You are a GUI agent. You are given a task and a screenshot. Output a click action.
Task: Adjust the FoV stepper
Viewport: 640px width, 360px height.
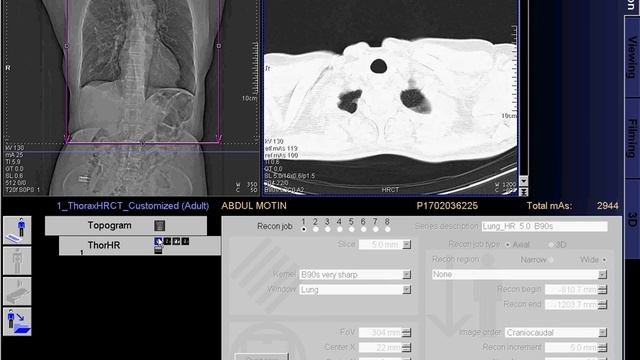pyautogui.click(x=407, y=333)
